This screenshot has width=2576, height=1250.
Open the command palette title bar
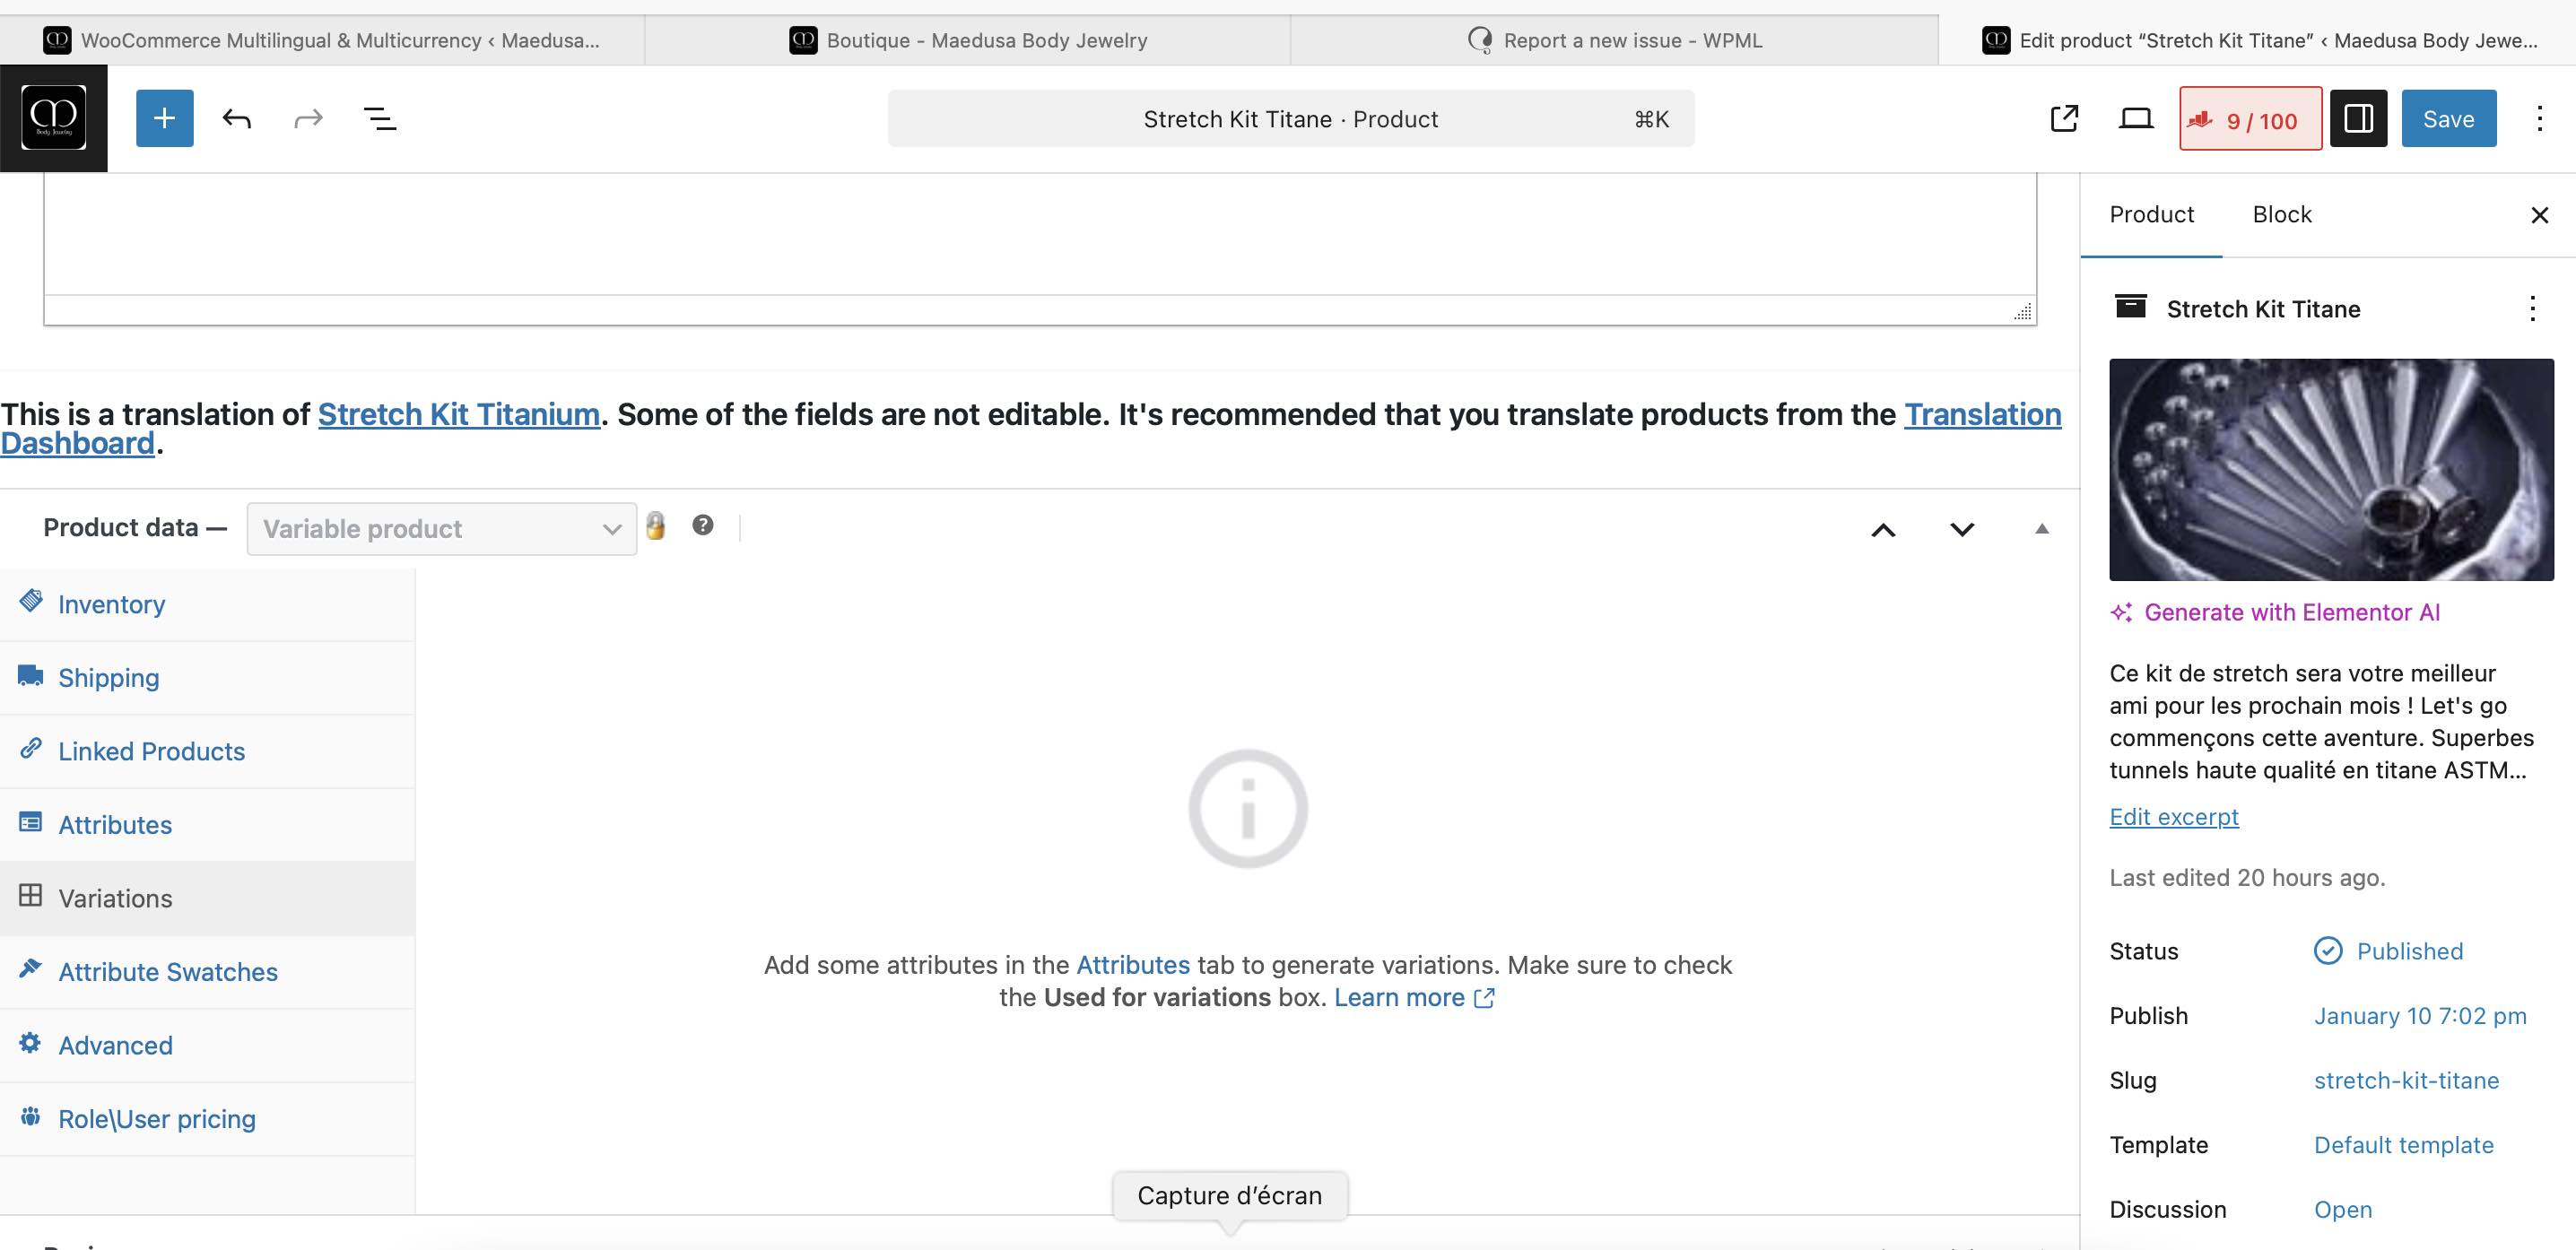(1290, 119)
